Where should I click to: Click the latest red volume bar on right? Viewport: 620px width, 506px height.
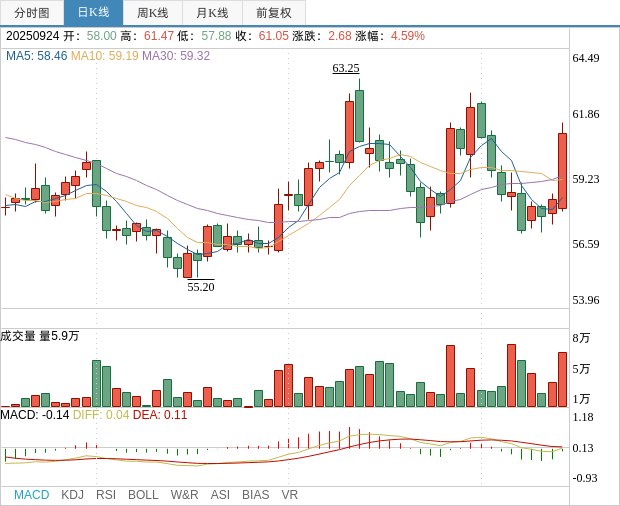[x=562, y=380]
